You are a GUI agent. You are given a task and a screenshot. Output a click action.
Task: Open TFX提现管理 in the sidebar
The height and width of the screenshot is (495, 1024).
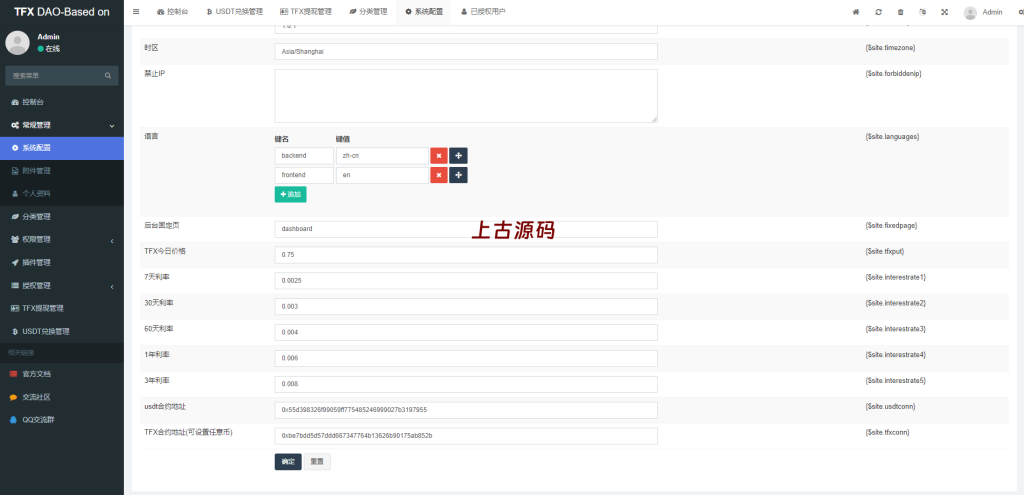tap(62, 308)
